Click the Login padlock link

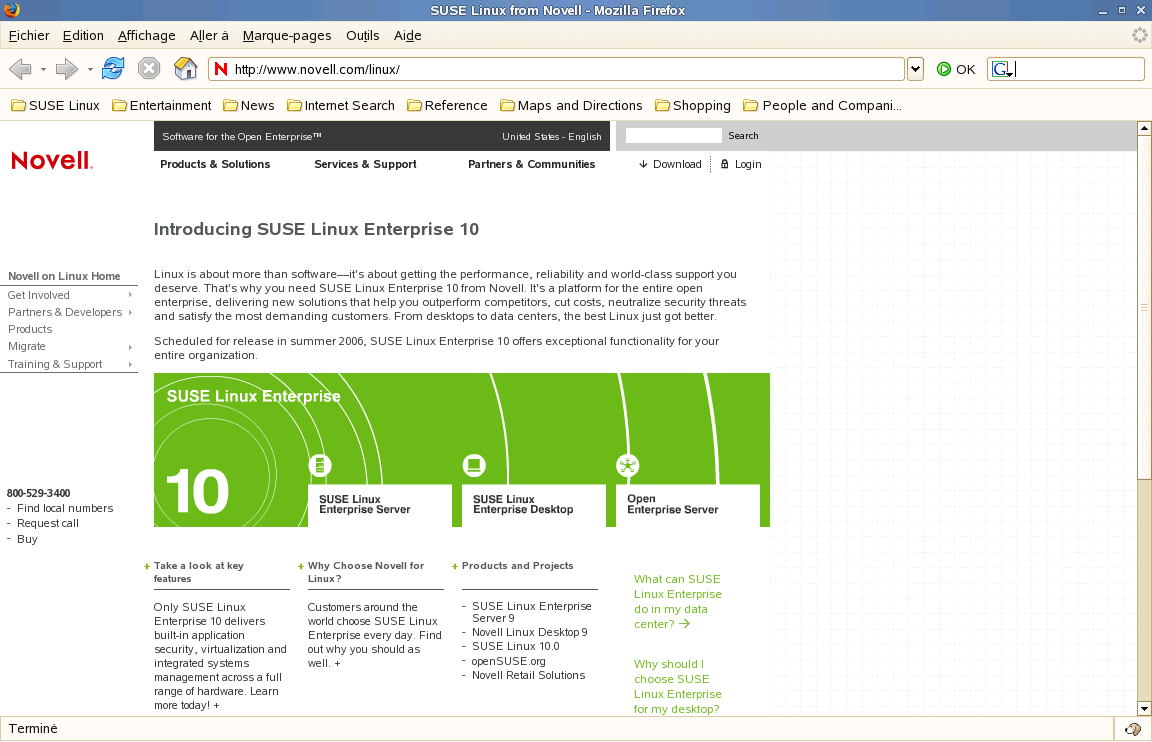click(x=741, y=164)
